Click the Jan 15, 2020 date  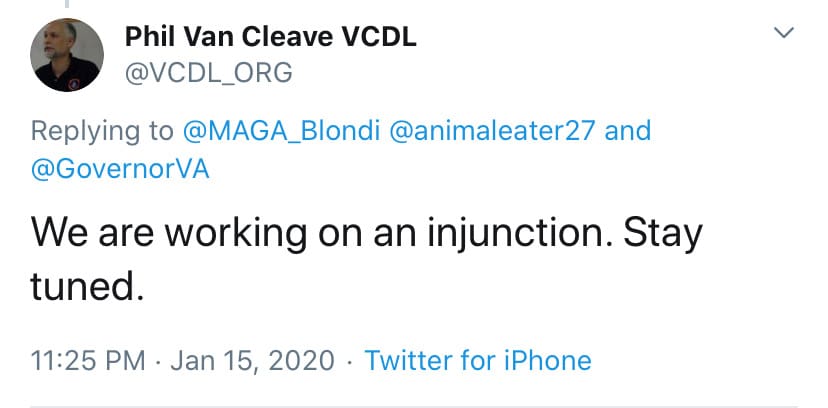pyautogui.click(x=252, y=360)
